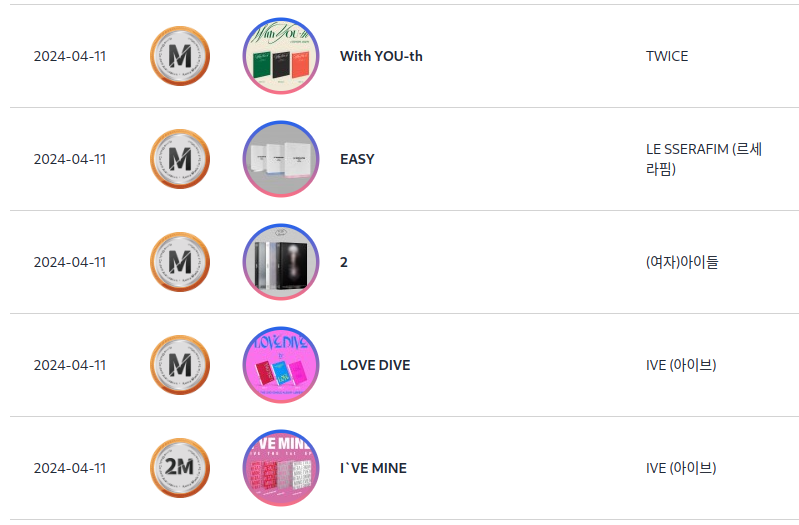Open the LOVE DIVE album cover
799x525 pixels.
[280, 365]
